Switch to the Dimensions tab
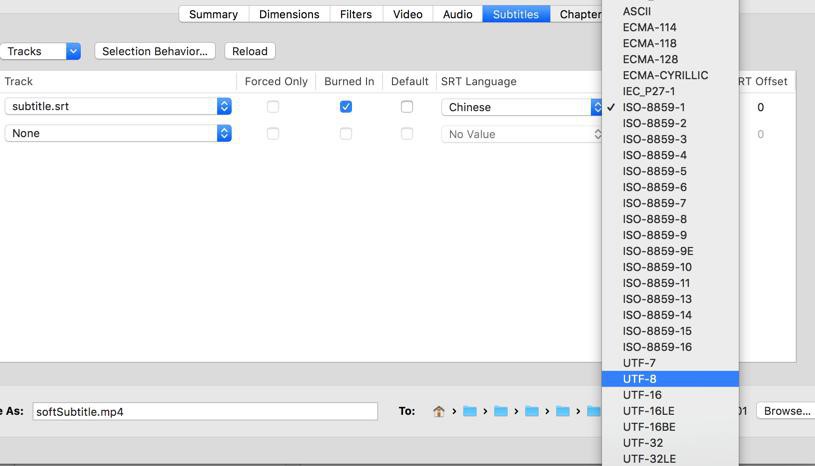The width and height of the screenshot is (815, 466). 289,14
